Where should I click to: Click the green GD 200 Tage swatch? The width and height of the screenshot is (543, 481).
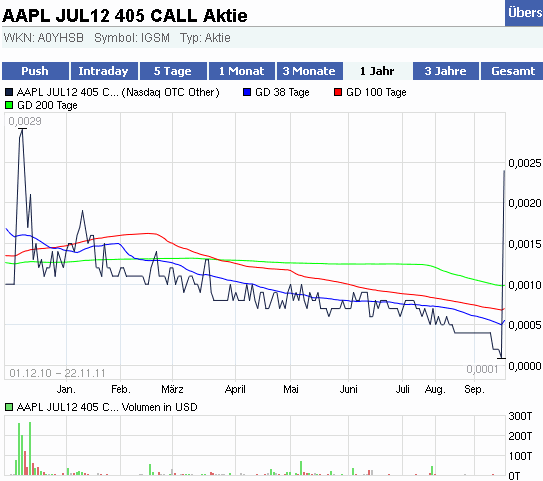[9, 105]
